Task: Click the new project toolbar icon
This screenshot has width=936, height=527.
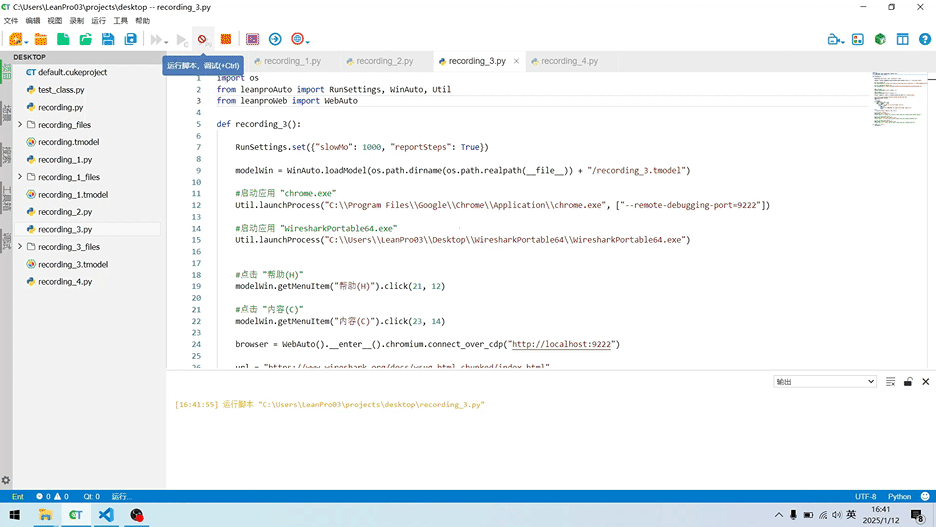Action: point(16,39)
